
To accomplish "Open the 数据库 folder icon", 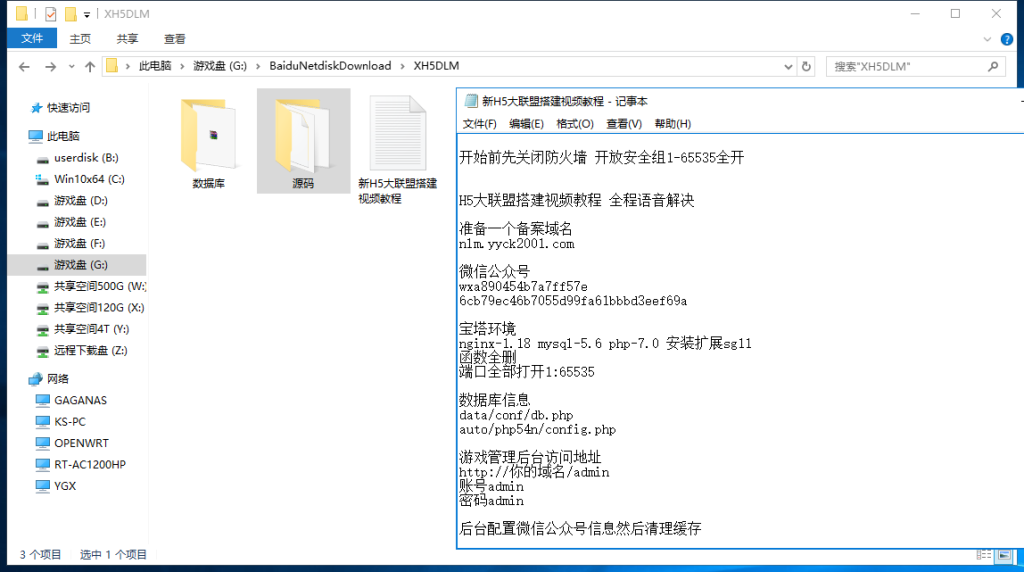I will pos(208,135).
